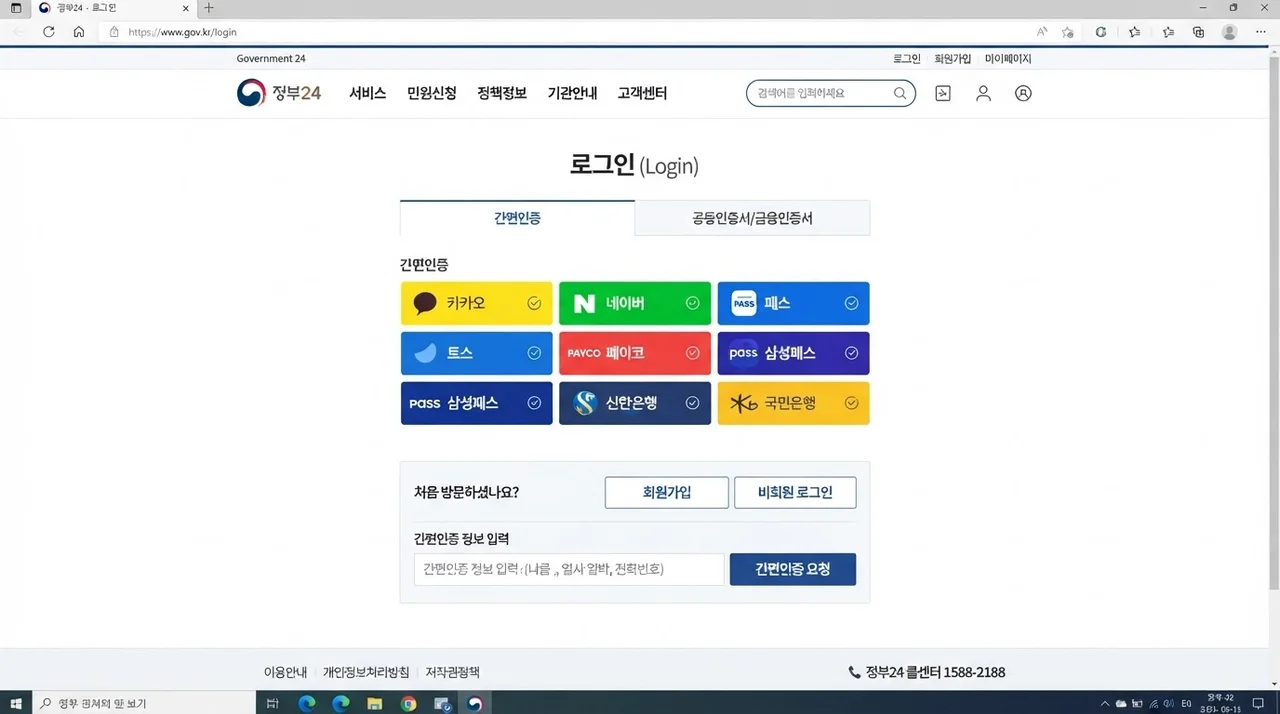Open the browser three-dot settings menu

(x=1261, y=32)
